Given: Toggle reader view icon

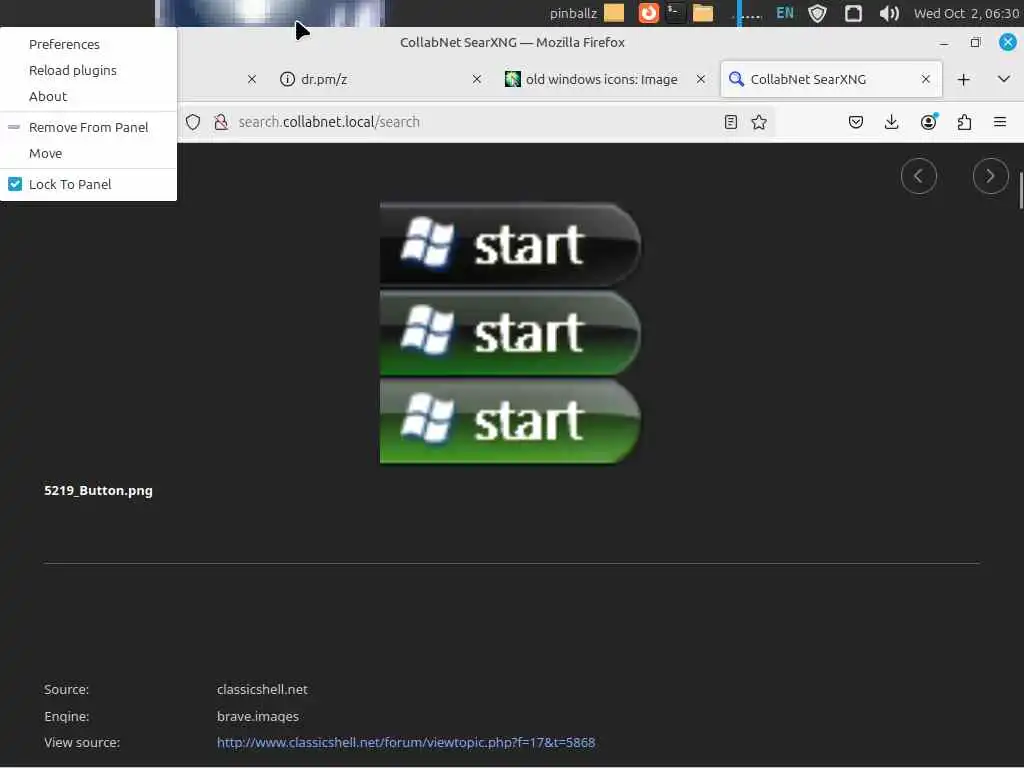Looking at the screenshot, I should pos(731,122).
